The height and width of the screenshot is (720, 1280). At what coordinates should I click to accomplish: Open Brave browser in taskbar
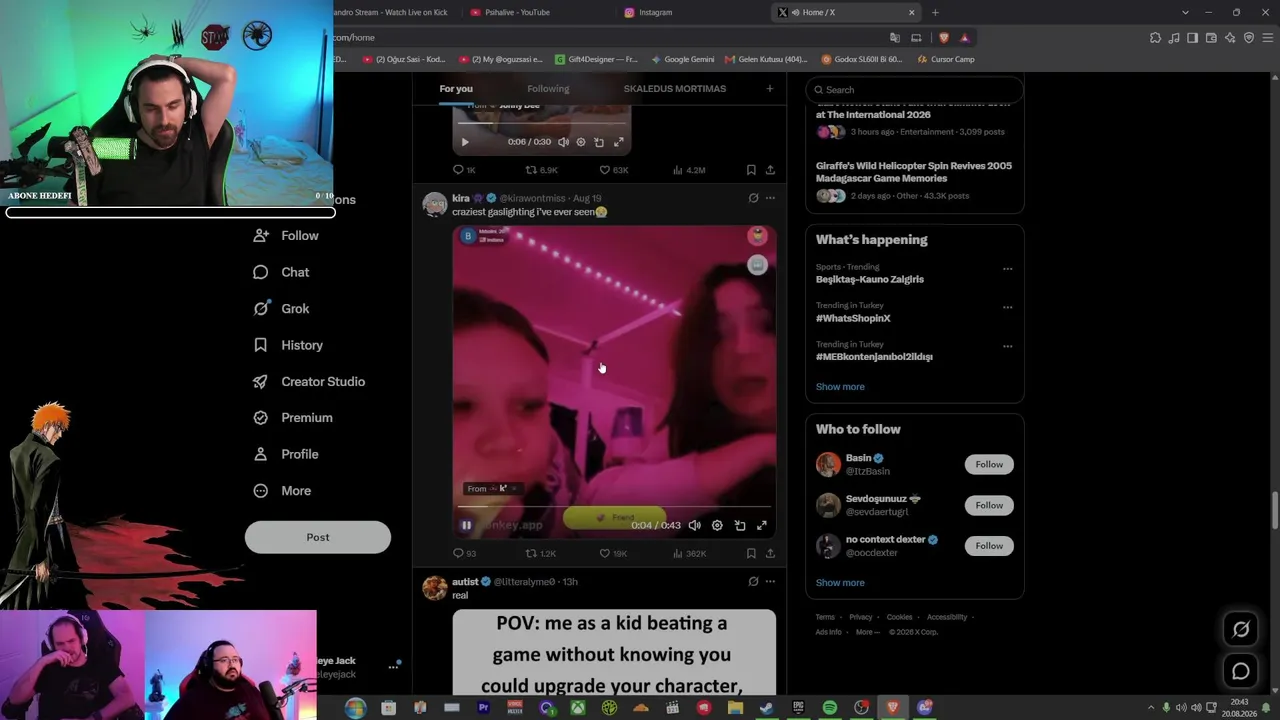[x=893, y=708]
